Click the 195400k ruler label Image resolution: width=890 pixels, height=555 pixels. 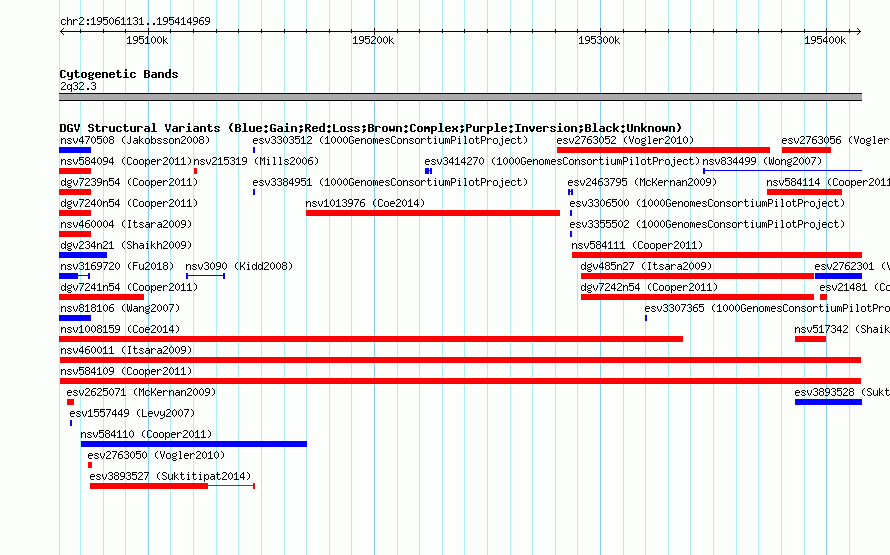[825, 40]
